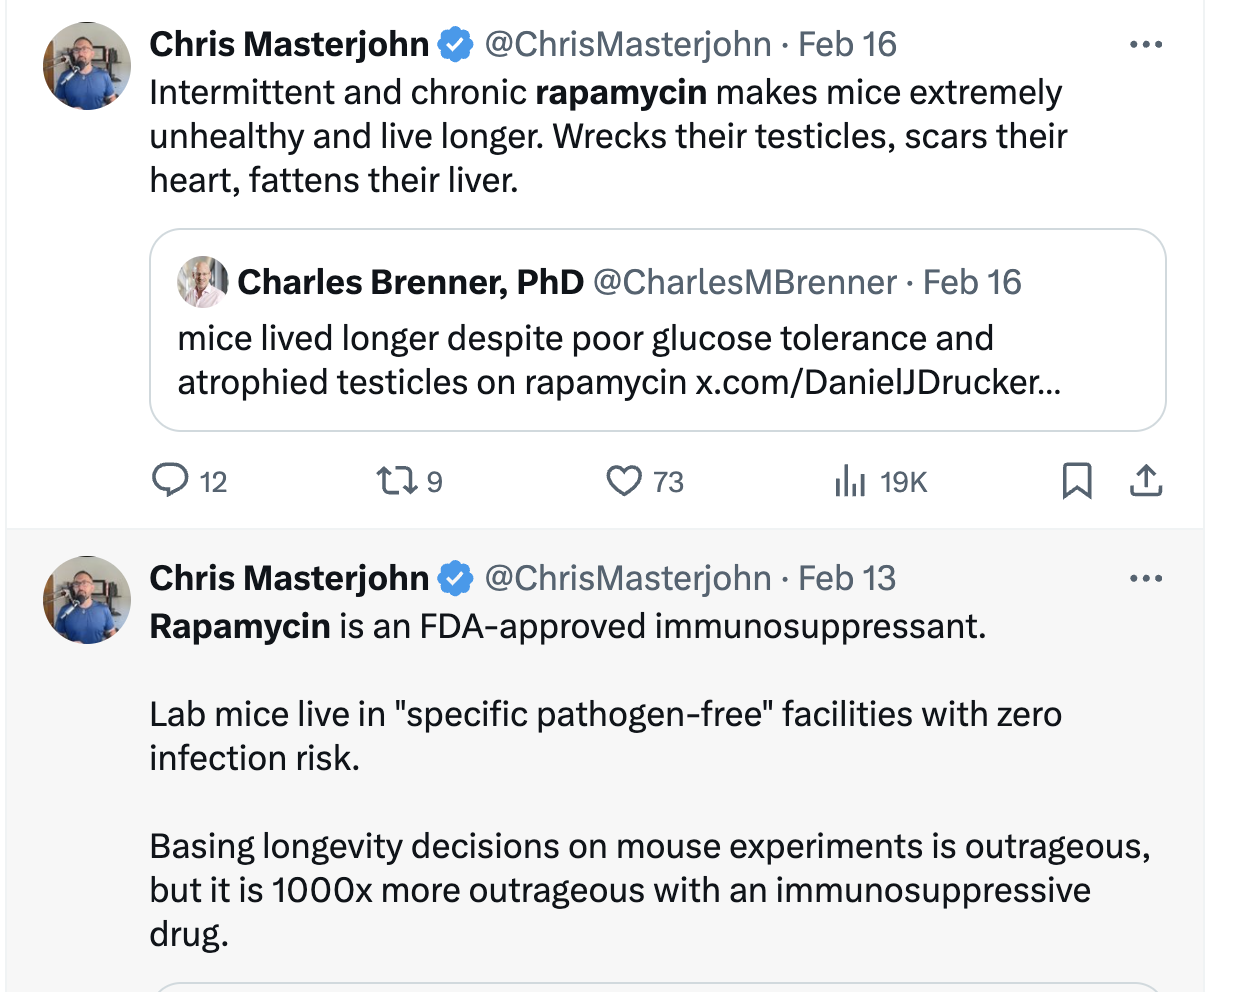1240x992 pixels.
Task: Click the Feb 16 timestamp on top tweet
Action: pyautogui.click(x=847, y=44)
